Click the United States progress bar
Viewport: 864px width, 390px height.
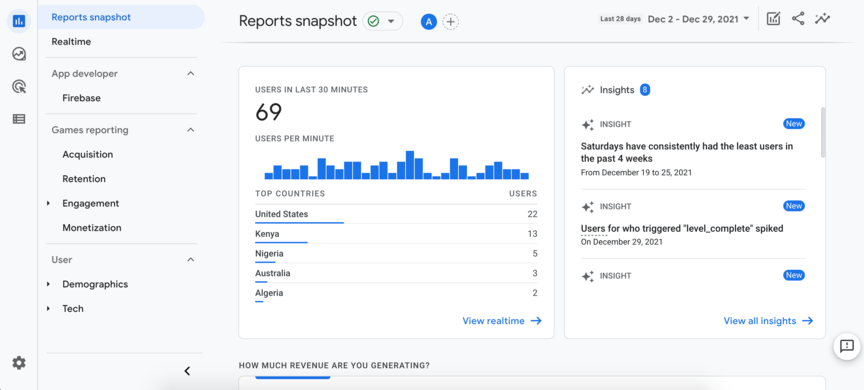[299, 223]
